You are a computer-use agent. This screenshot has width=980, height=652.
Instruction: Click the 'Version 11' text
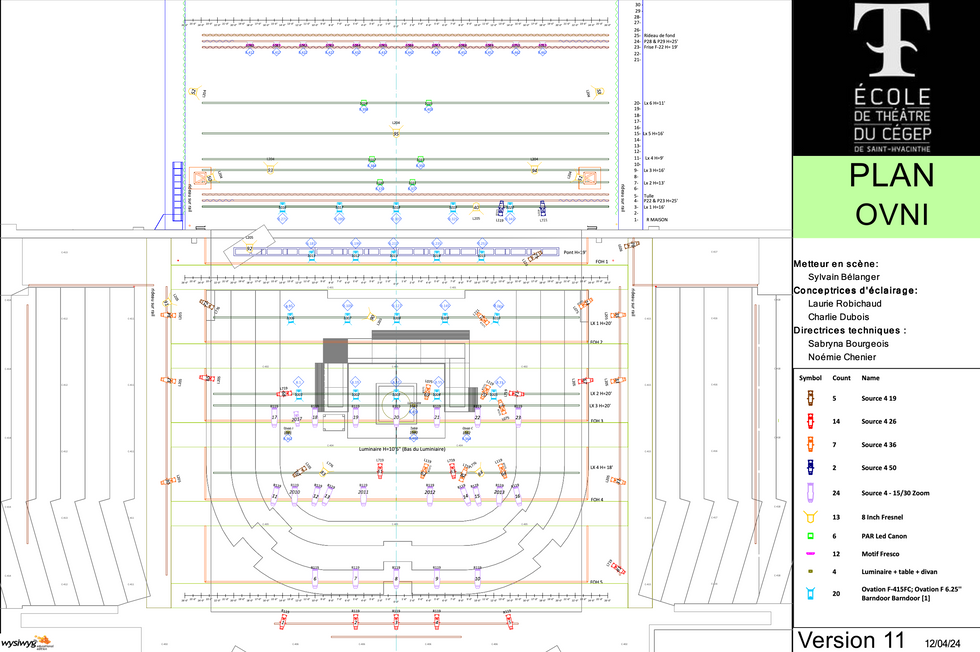click(851, 640)
